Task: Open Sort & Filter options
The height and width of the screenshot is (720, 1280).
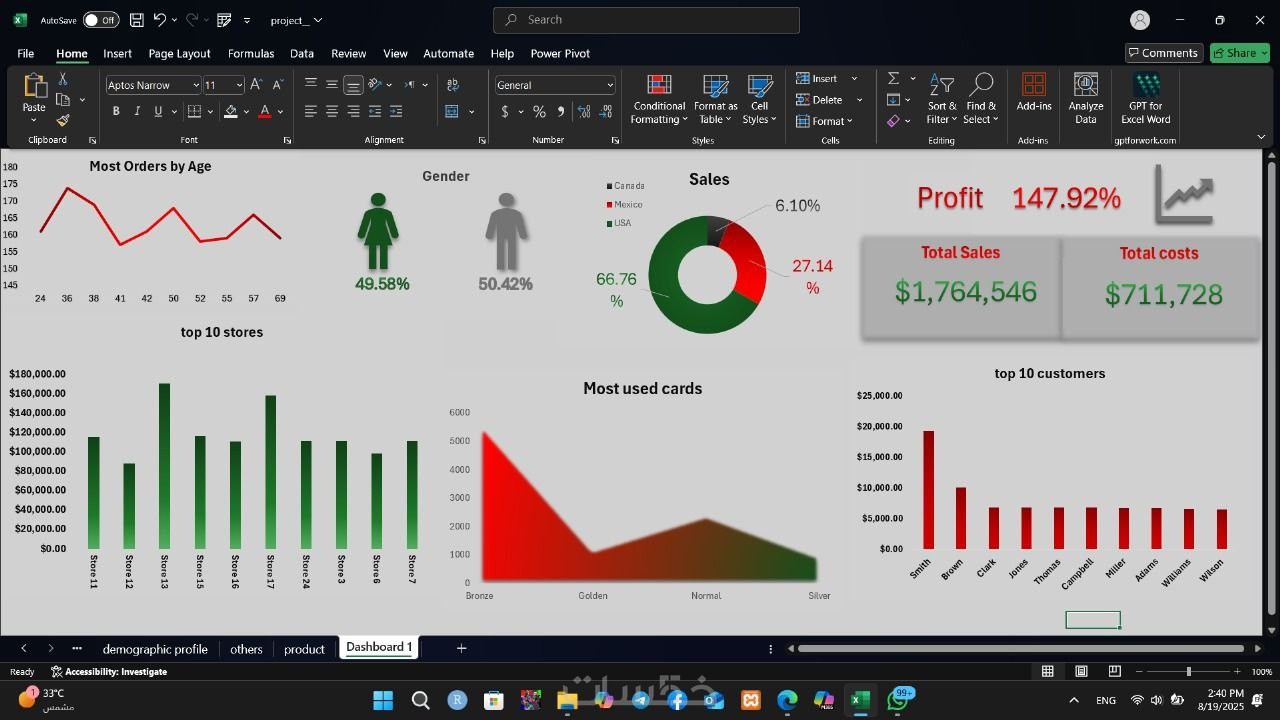Action: (942, 100)
